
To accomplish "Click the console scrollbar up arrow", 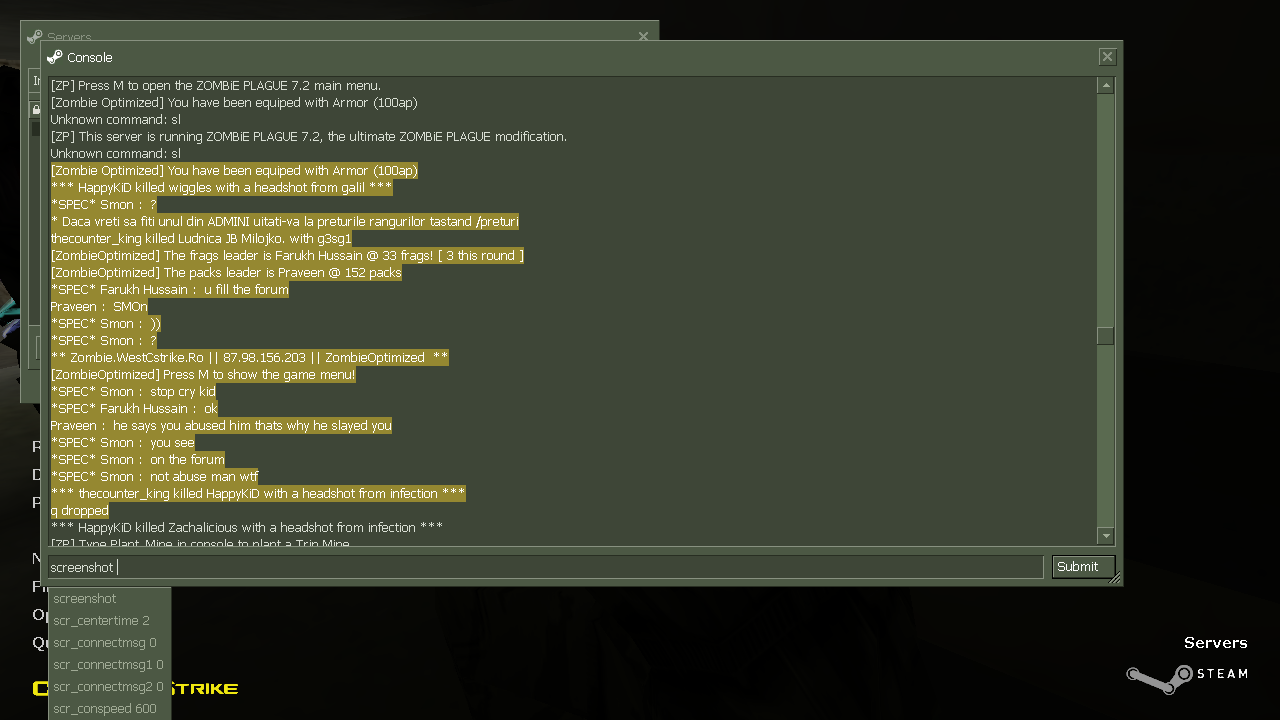I will pyautogui.click(x=1105, y=86).
